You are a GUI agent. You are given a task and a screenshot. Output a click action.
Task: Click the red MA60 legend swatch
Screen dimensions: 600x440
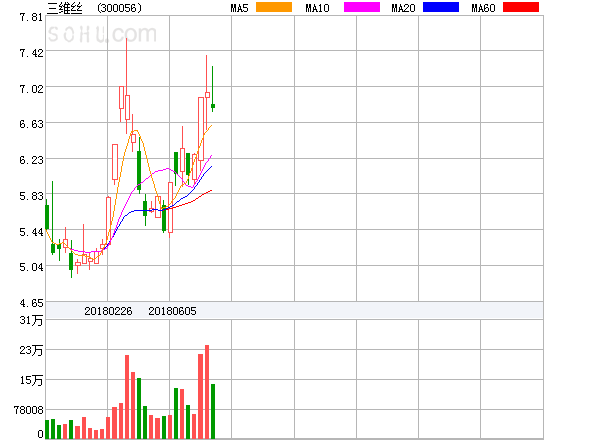coord(521,7)
